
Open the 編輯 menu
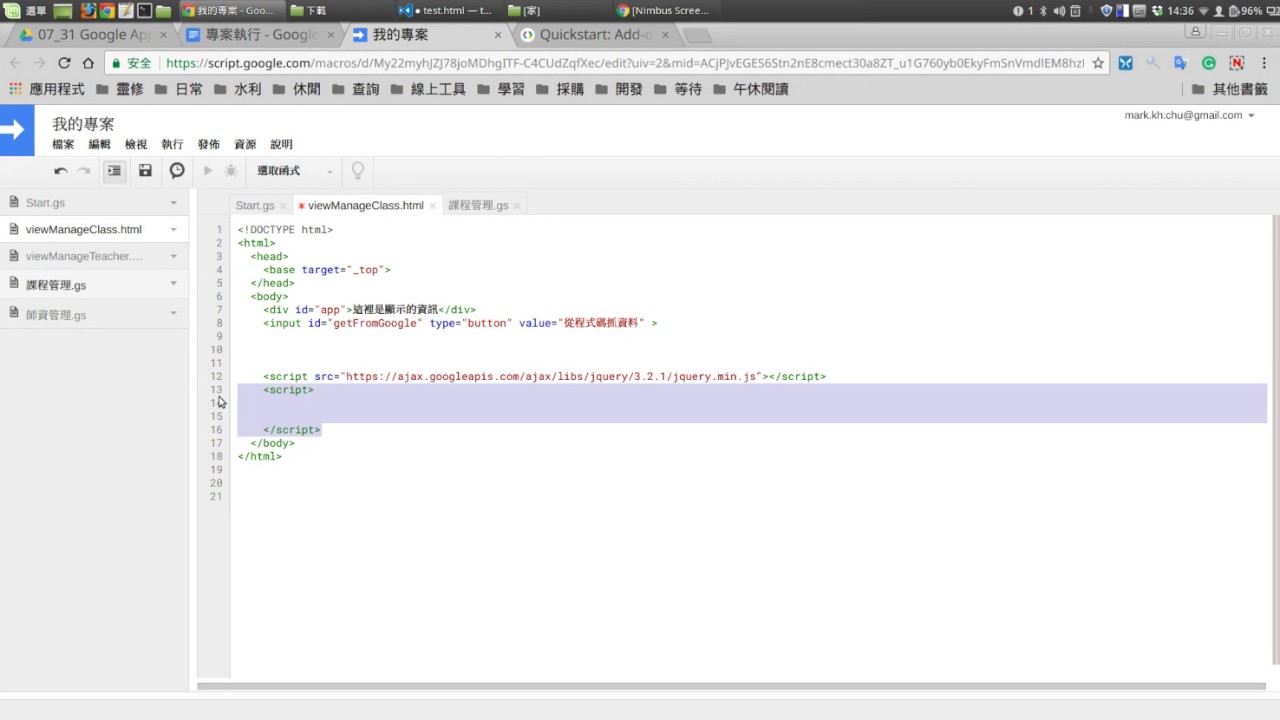[x=99, y=145]
